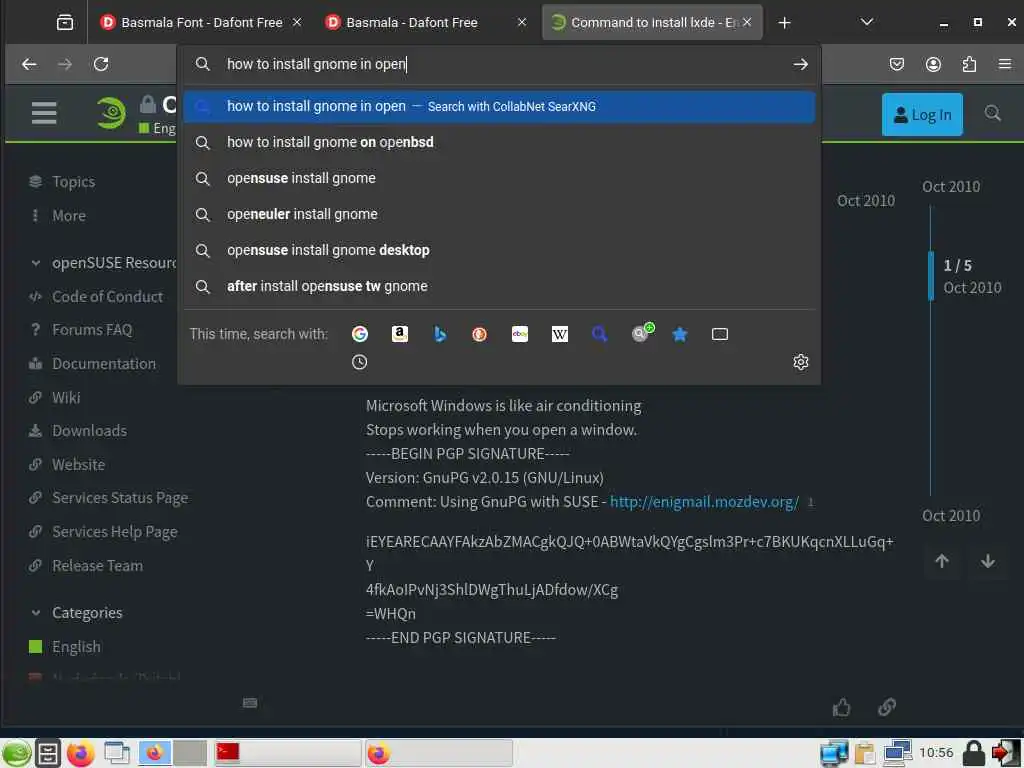Jump to the top Oct 2010 timeline date

(951, 187)
